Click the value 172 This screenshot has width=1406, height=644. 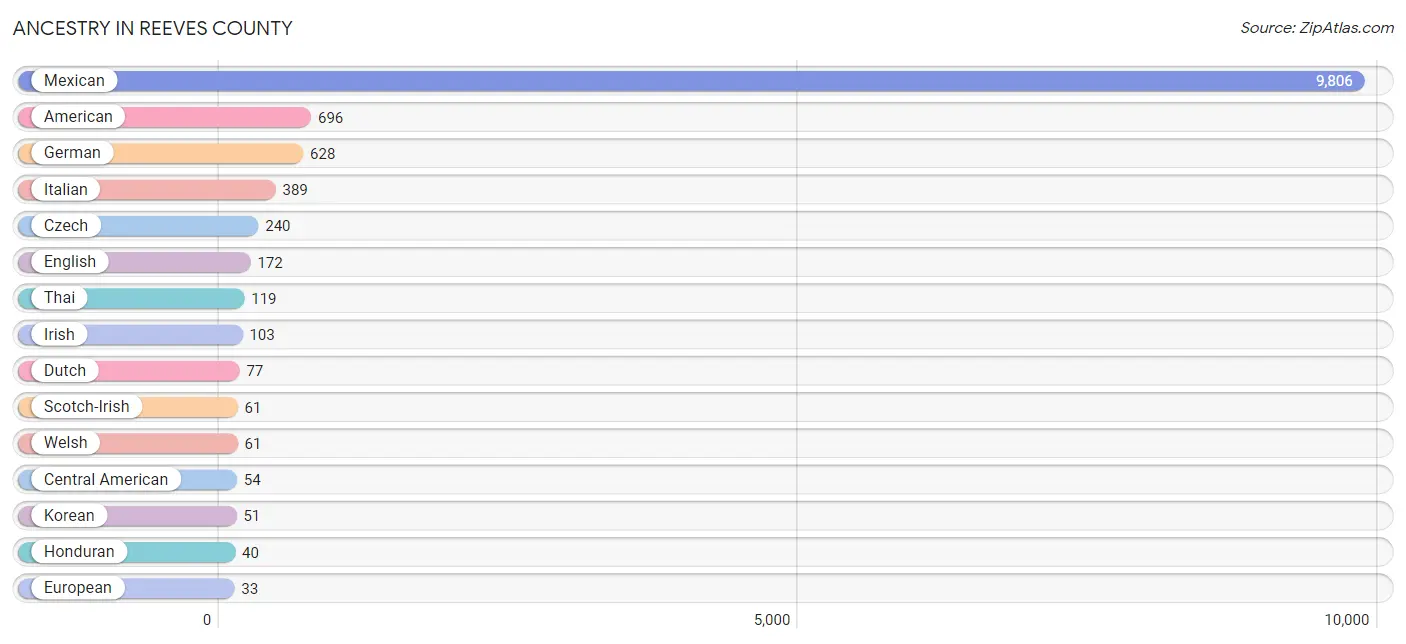[x=270, y=263]
